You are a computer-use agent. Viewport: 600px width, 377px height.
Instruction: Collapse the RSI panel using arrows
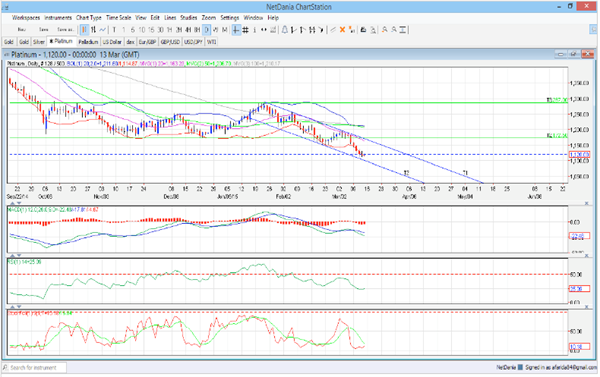point(15,255)
